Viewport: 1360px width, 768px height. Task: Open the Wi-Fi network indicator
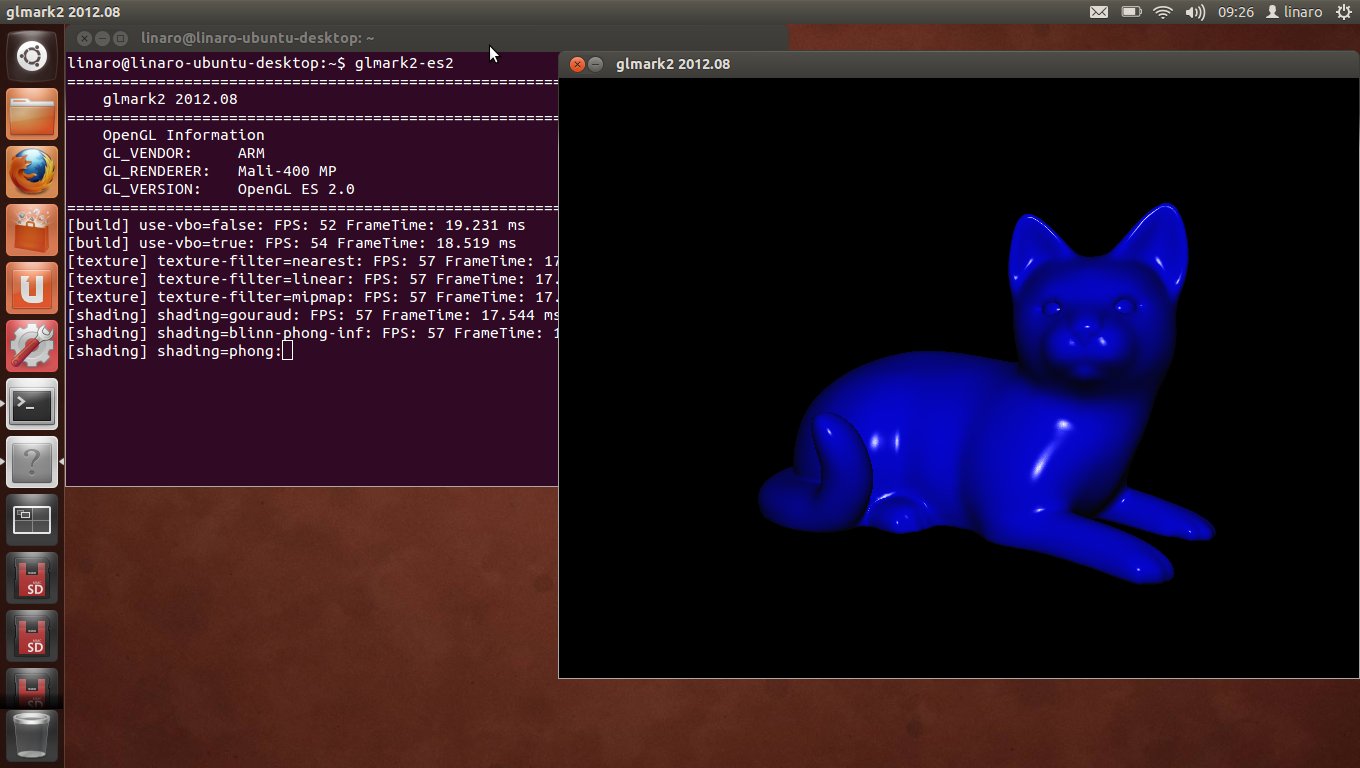point(1162,12)
